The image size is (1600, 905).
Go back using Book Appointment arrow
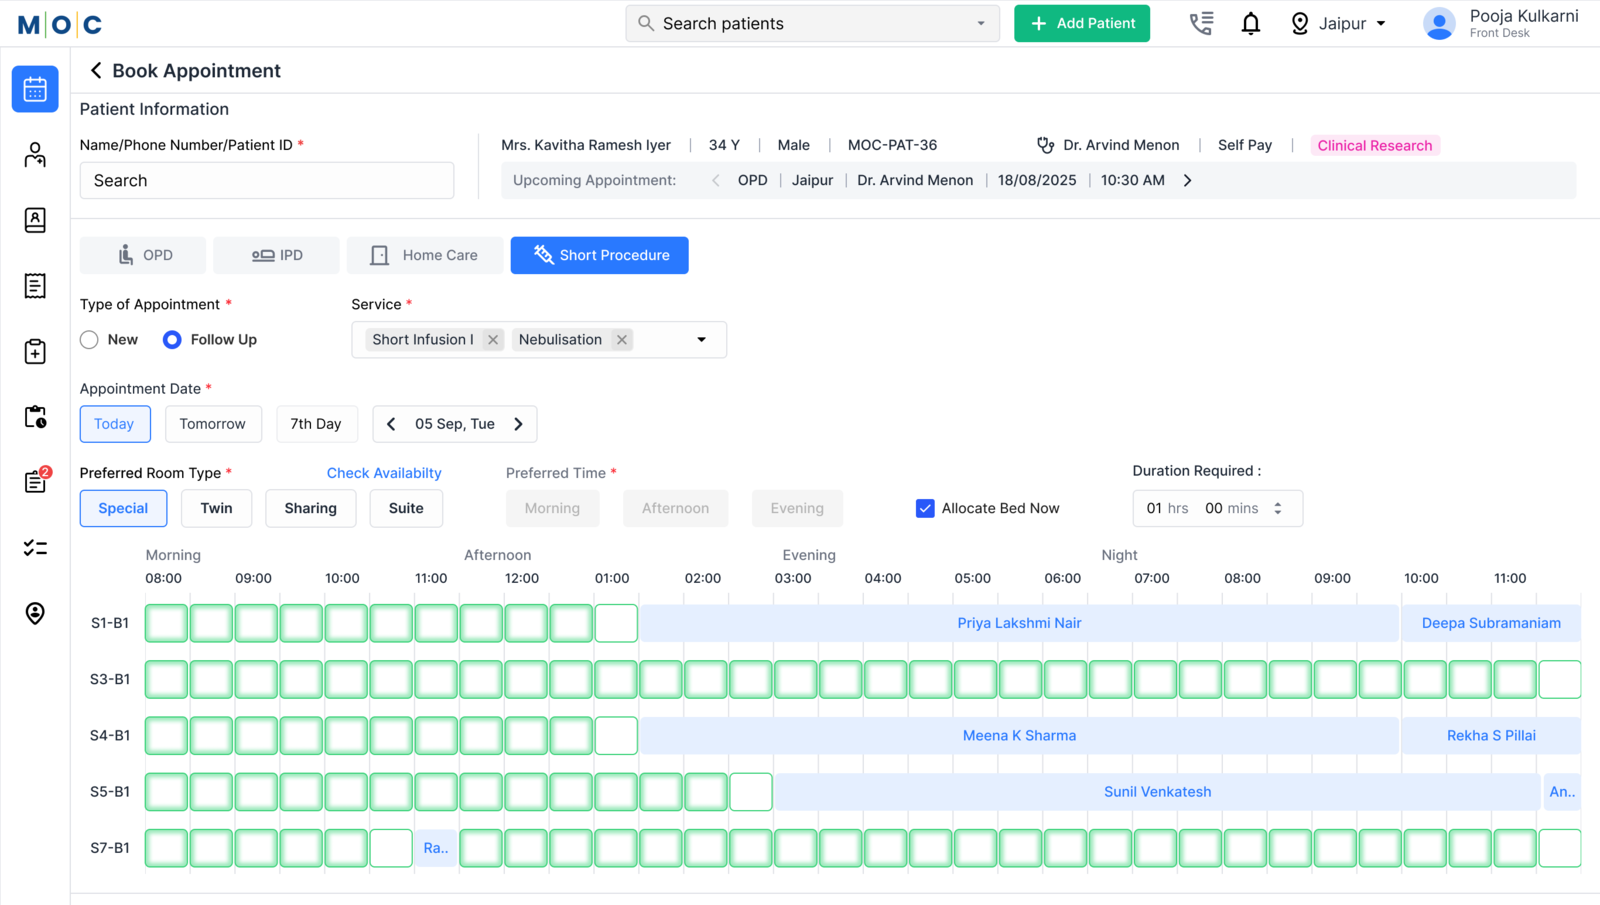click(96, 70)
